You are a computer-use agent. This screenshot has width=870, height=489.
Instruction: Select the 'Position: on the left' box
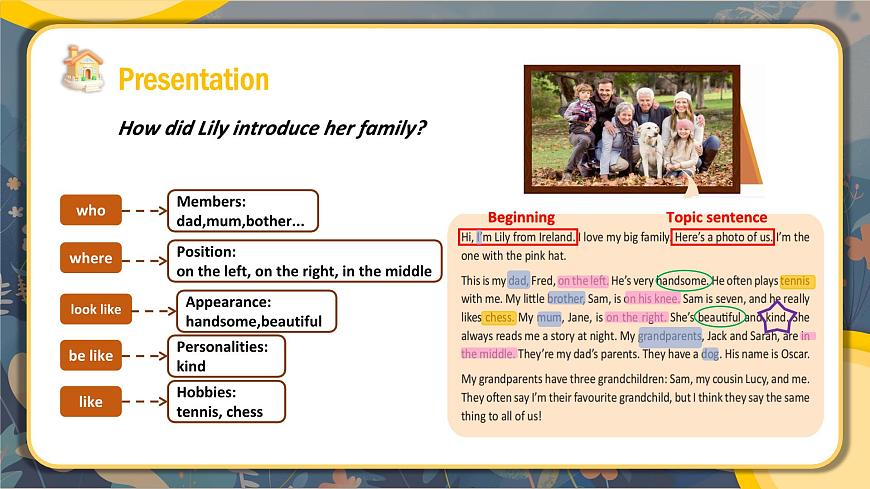[305, 261]
